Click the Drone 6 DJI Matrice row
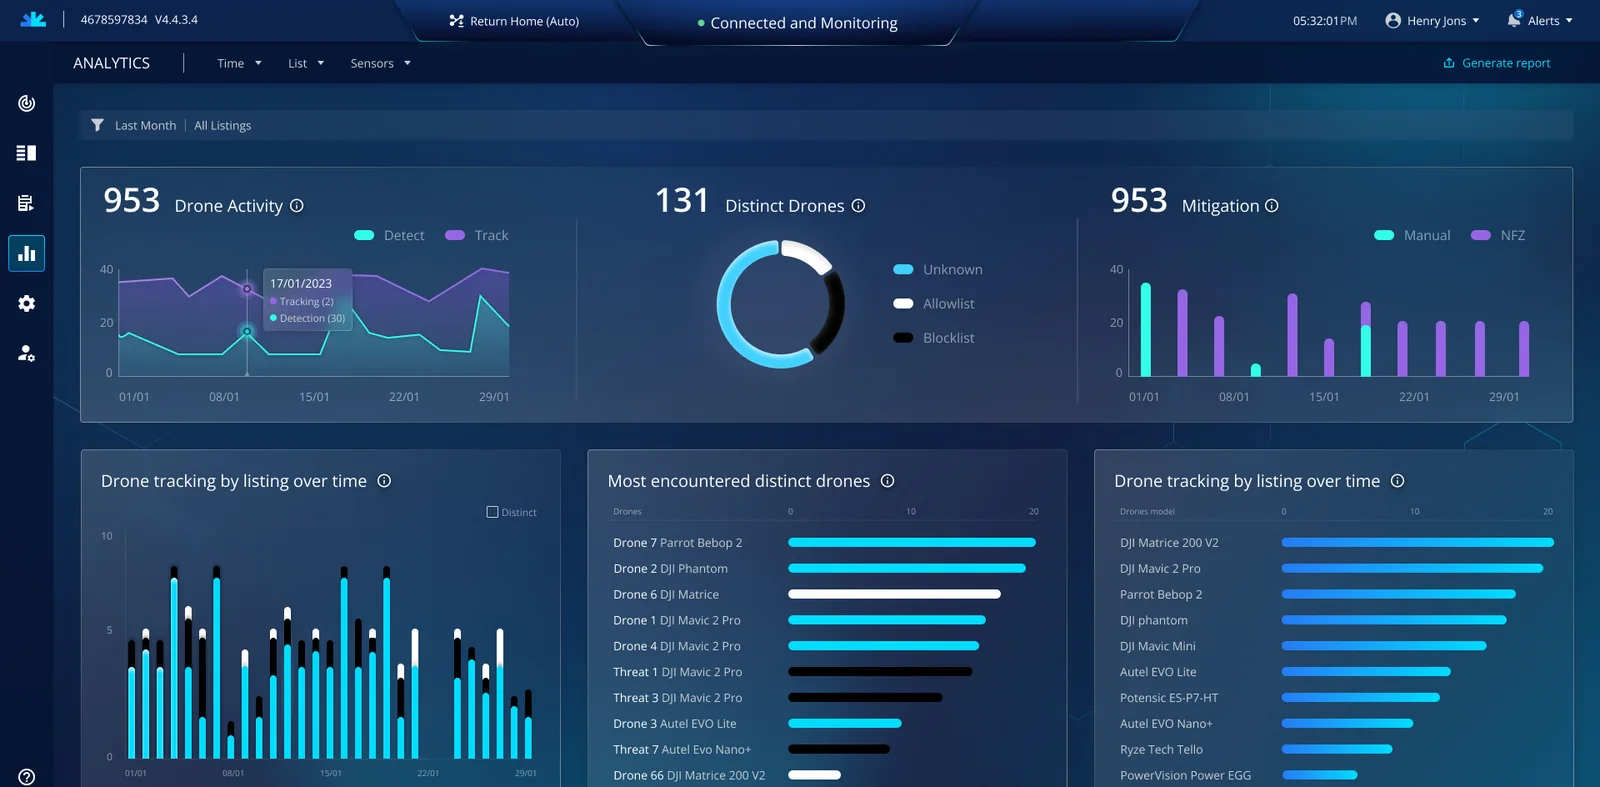Screen dimensions: 1600x787 click(x=826, y=594)
